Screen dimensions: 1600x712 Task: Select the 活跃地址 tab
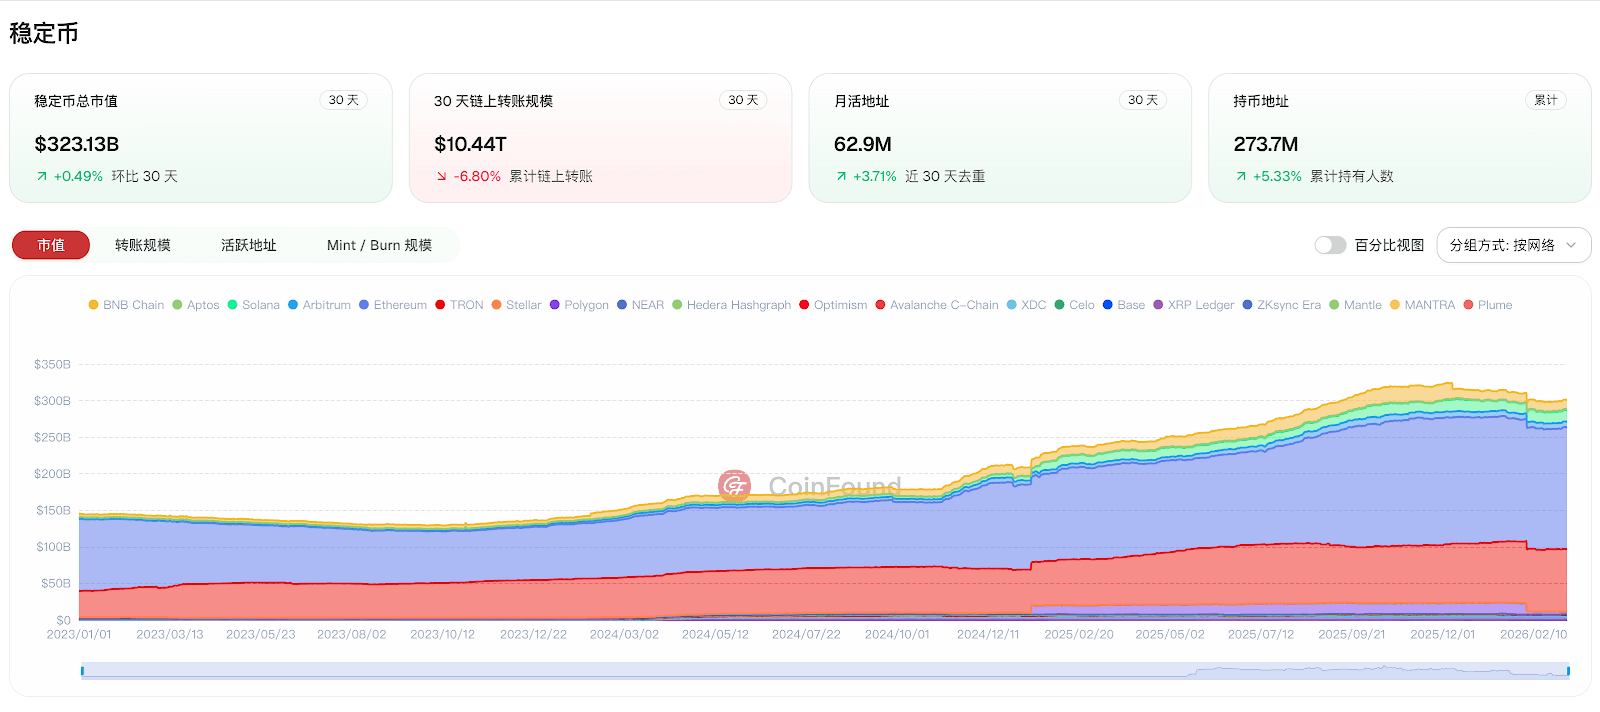click(249, 245)
